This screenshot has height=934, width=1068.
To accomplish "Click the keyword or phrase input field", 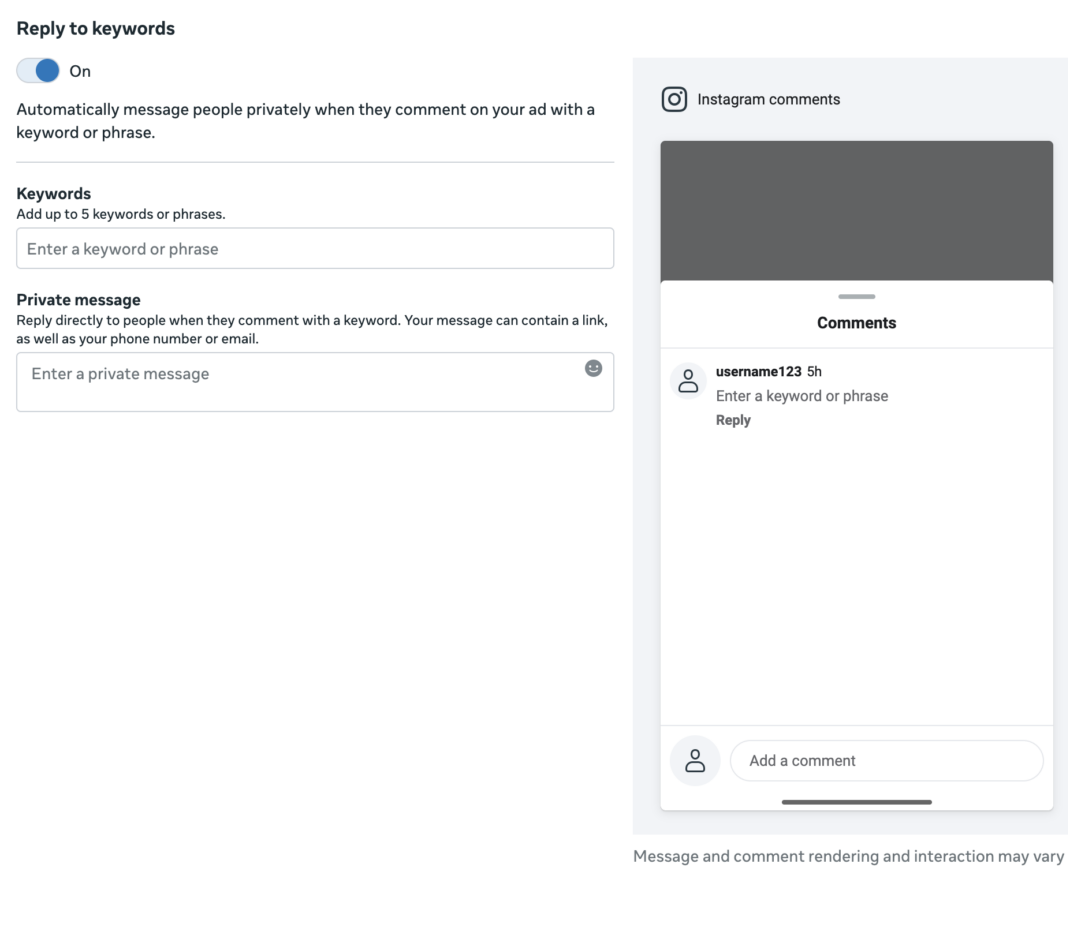I will tap(315, 248).
